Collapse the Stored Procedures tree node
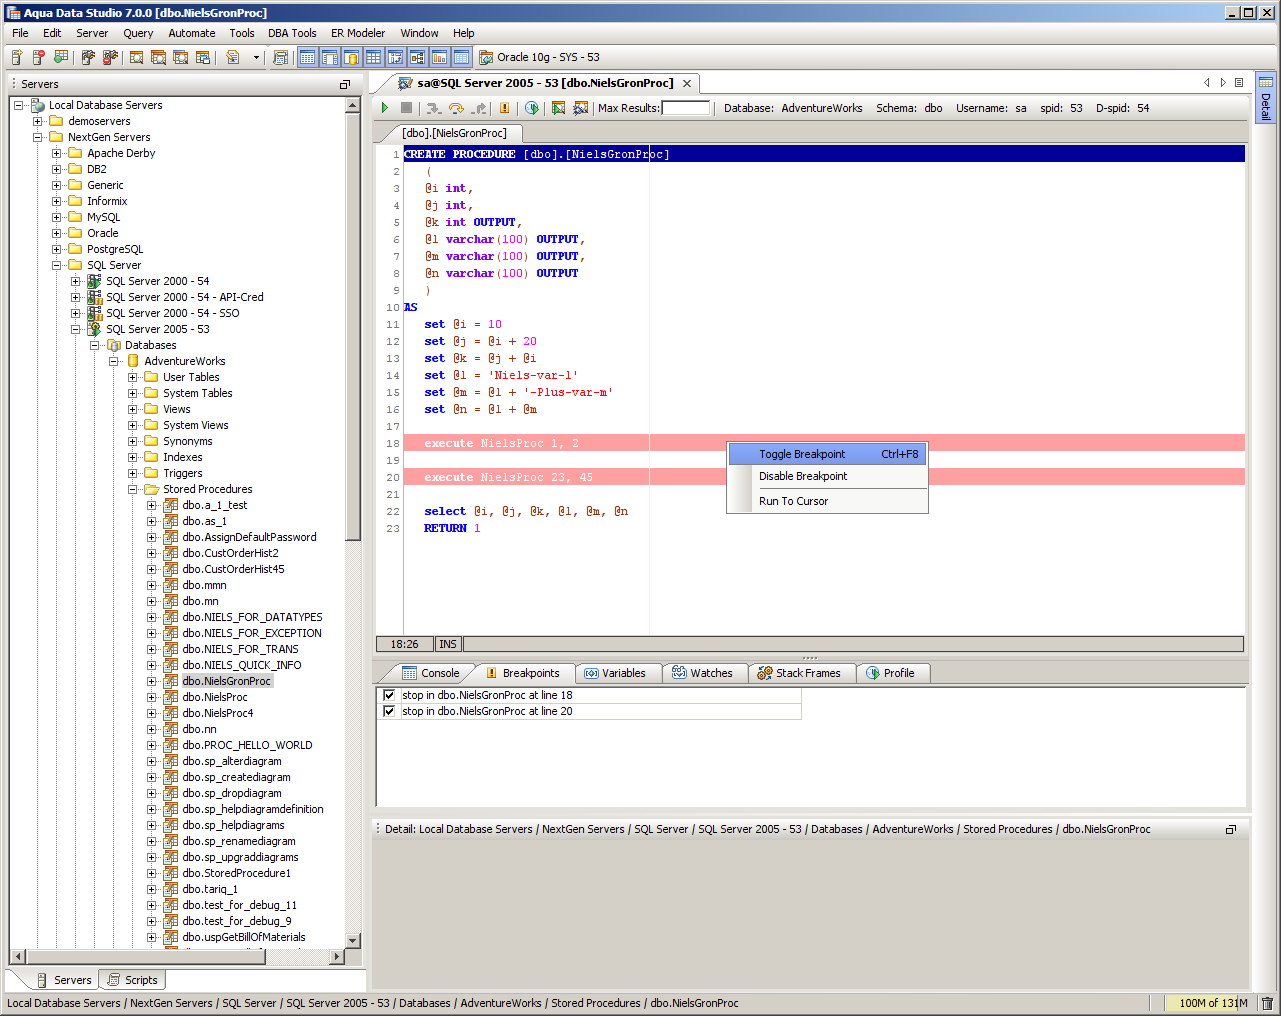 [133, 489]
